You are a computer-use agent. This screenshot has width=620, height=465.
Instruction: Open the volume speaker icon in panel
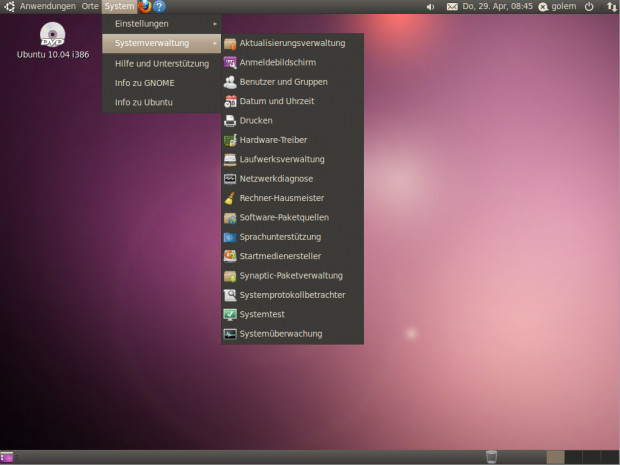click(x=430, y=6)
